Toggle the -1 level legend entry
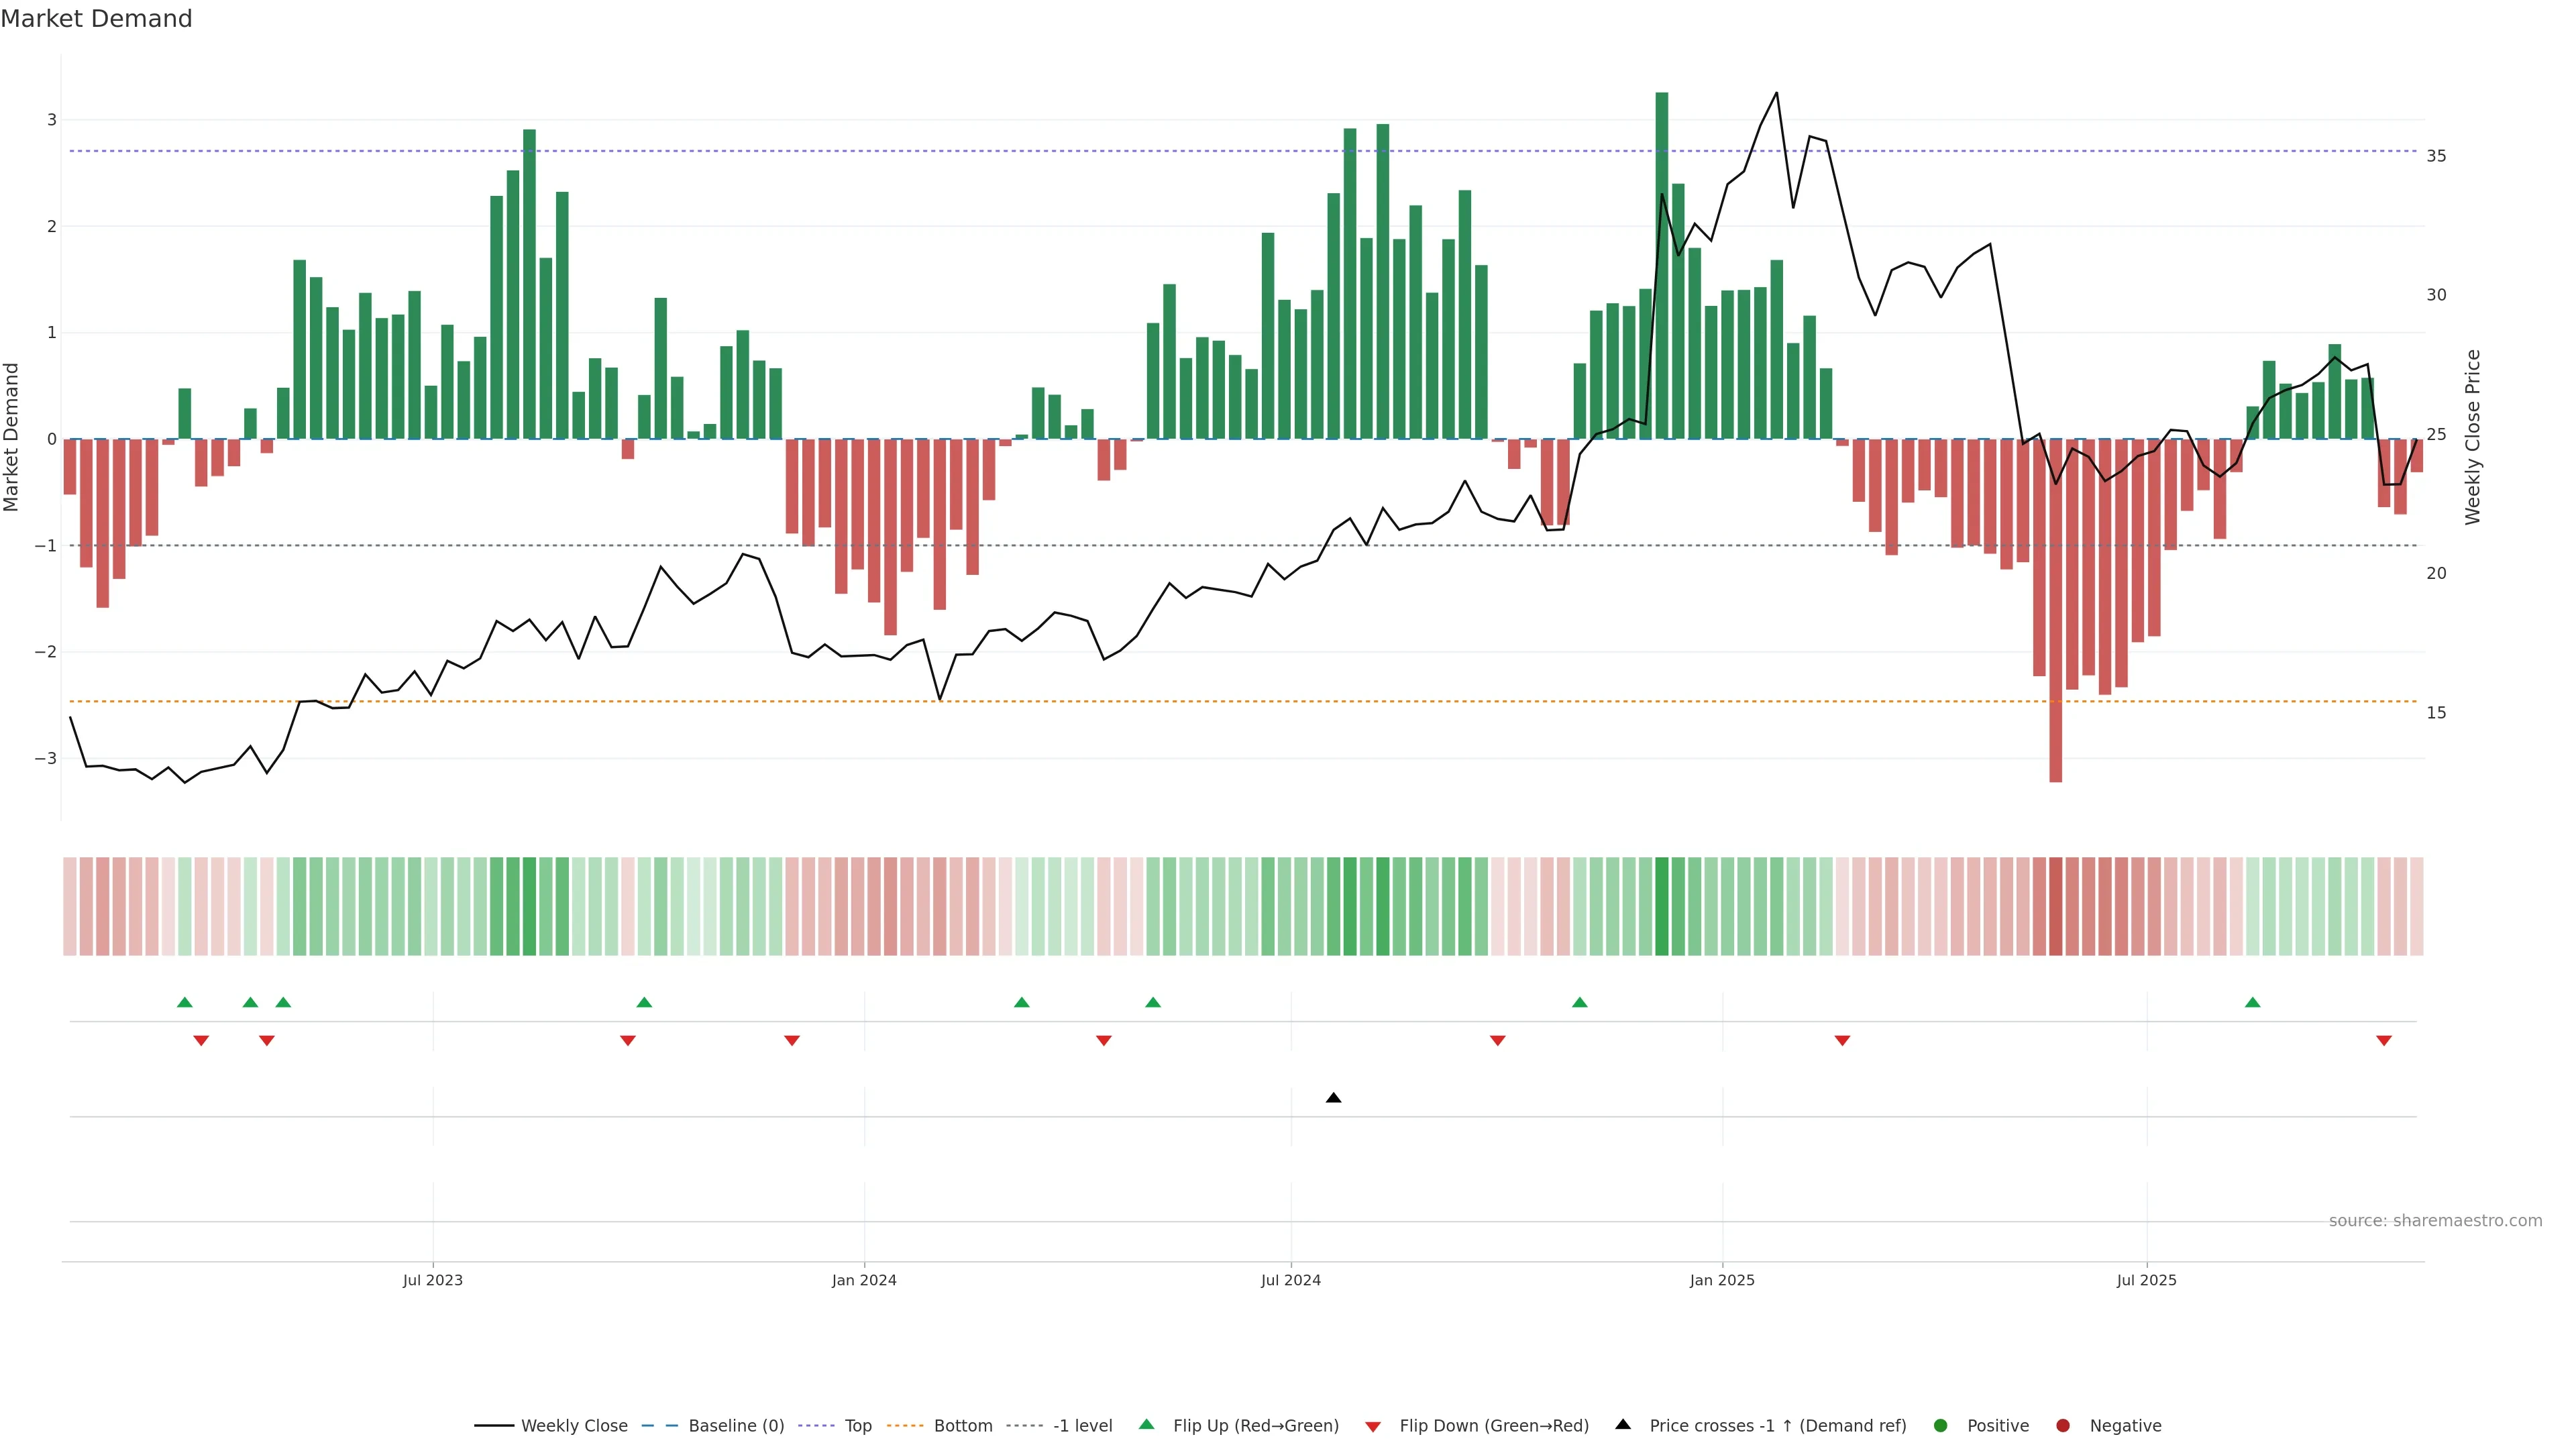This screenshot has height=1449, width=2576. point(1082,1426)
